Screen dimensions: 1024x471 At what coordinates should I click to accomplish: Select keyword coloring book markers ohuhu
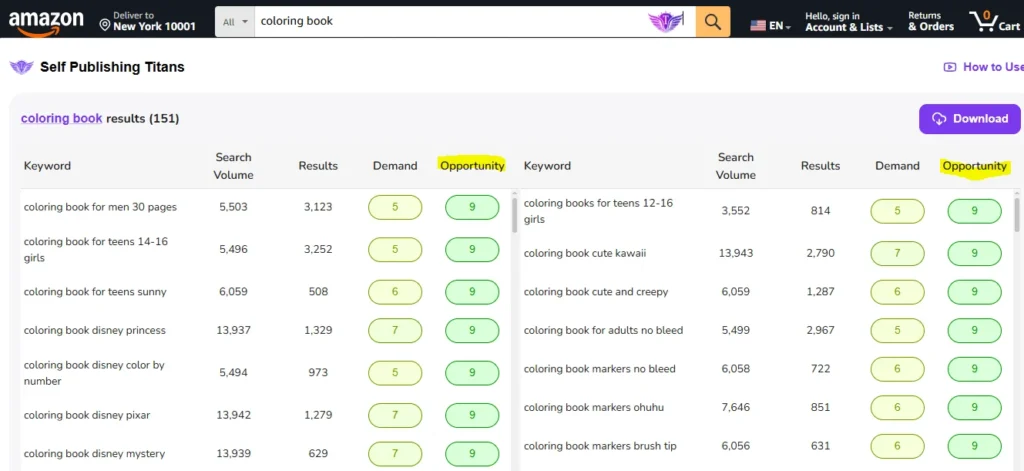coord(594,408)
